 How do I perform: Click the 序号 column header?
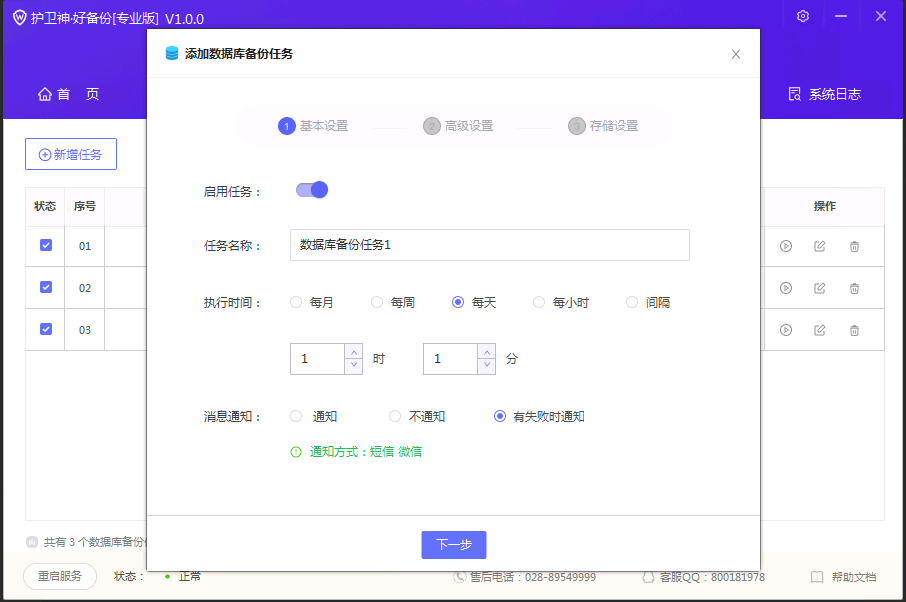pos(84,206)
